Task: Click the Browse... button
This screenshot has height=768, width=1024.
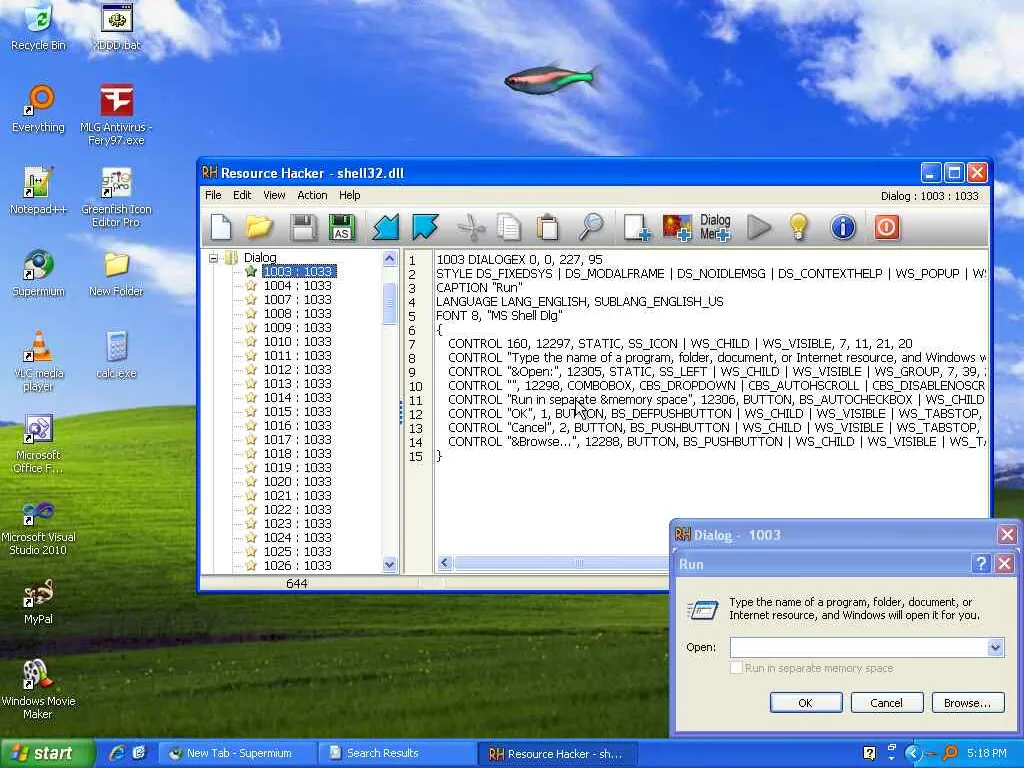Action: click(967, 703)
